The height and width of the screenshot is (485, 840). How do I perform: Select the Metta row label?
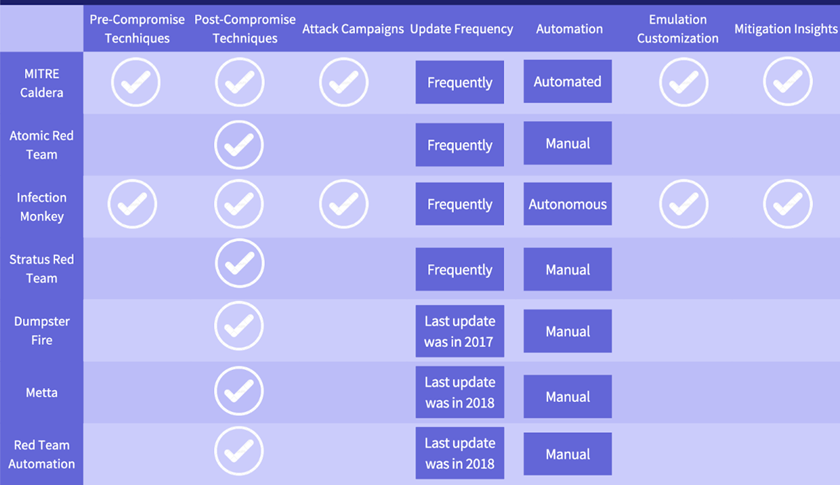click(42, 392)
